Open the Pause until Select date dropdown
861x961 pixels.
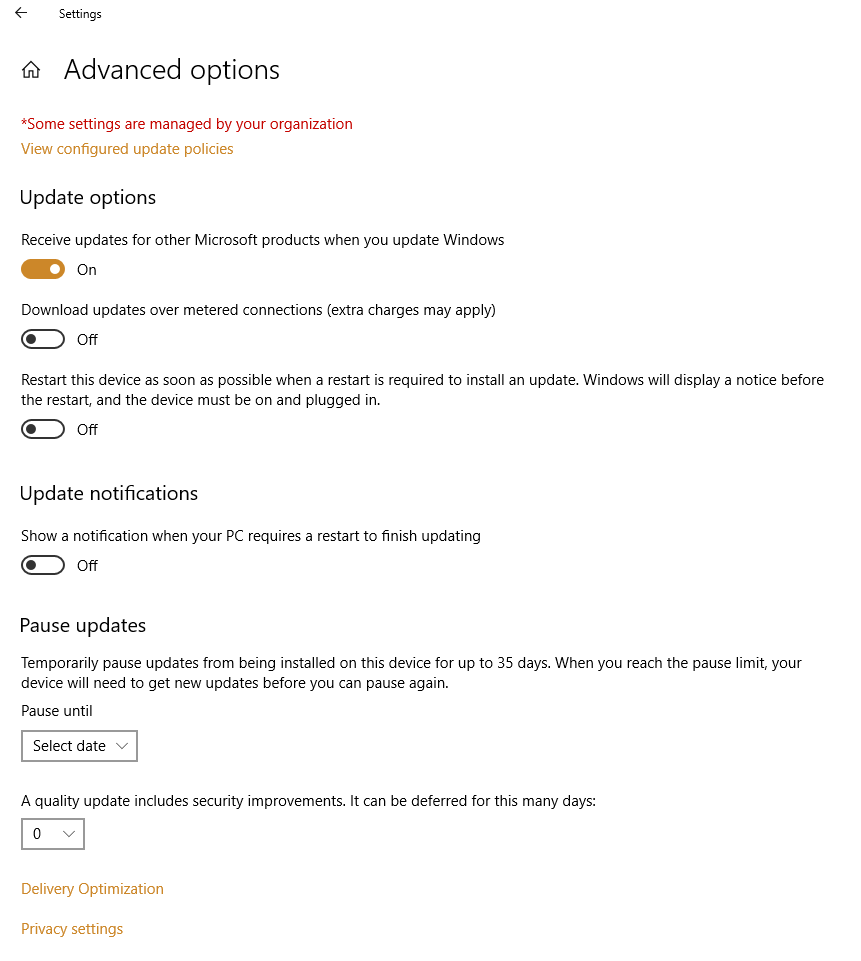[x=79, y=746]
